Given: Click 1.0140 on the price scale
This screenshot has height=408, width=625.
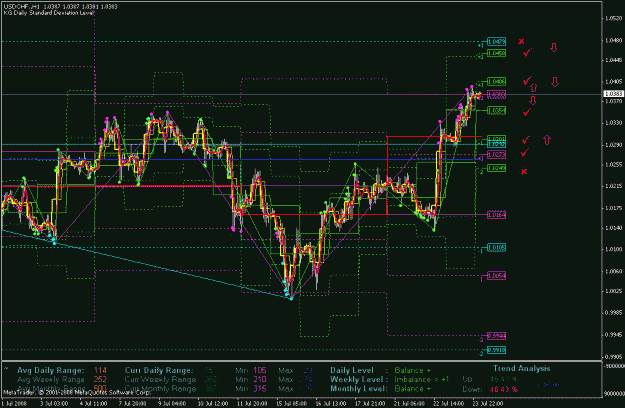Looking at the screenshot, I should pyautogui.click(x=613, y=228).
